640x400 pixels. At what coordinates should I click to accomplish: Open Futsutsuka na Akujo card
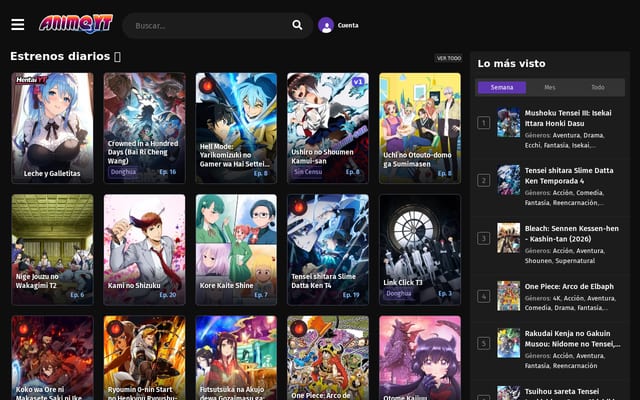coord(236,358)
